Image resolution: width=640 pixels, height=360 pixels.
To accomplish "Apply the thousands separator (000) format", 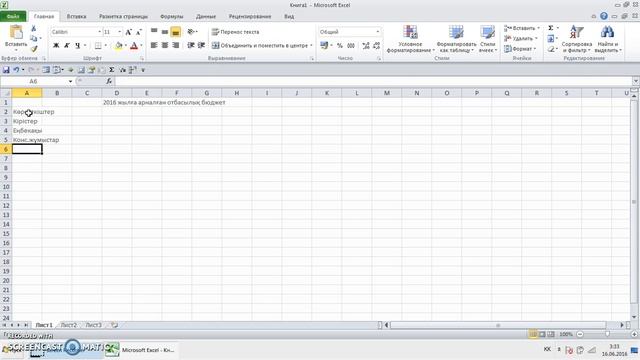I will point(351,45).
